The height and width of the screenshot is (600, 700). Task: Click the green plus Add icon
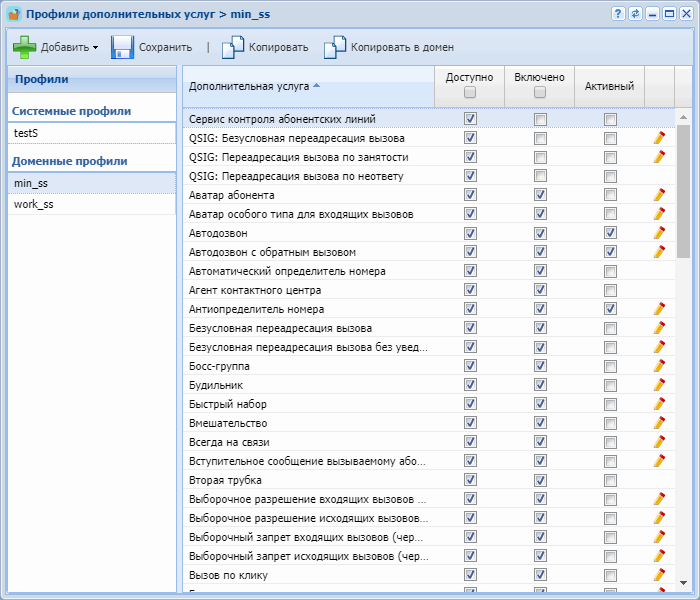coord(24,47)
